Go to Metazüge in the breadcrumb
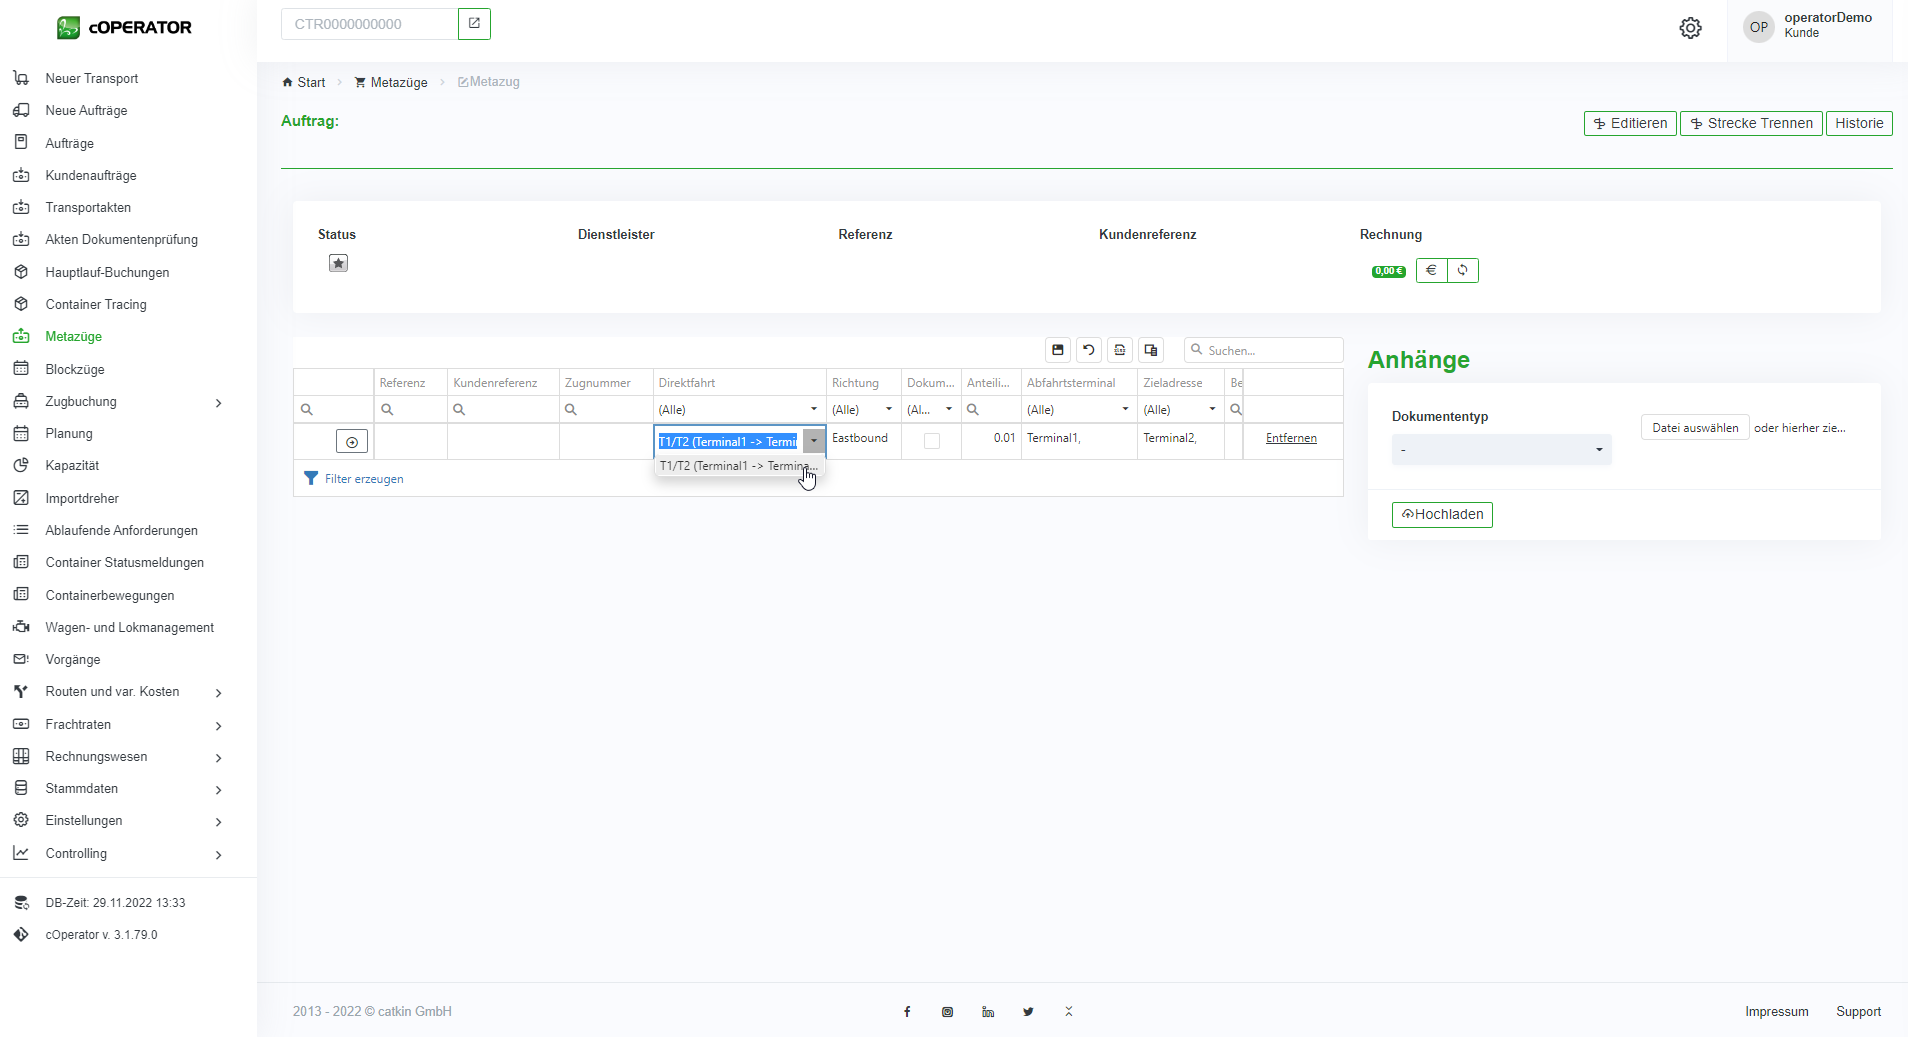 [x=398, y=83]
